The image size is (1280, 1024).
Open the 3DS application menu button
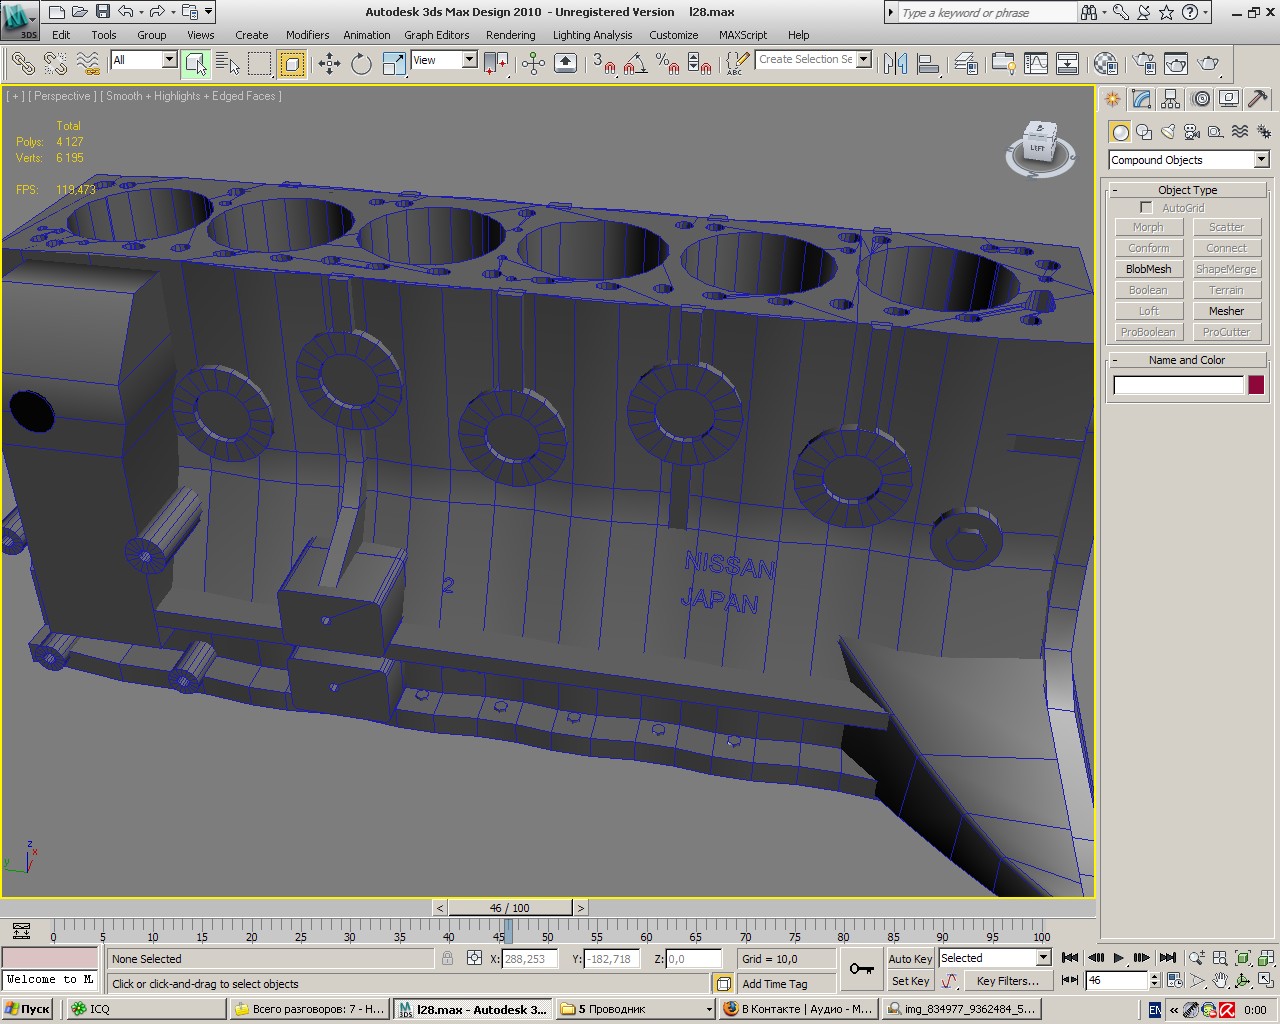pos(20,20)
